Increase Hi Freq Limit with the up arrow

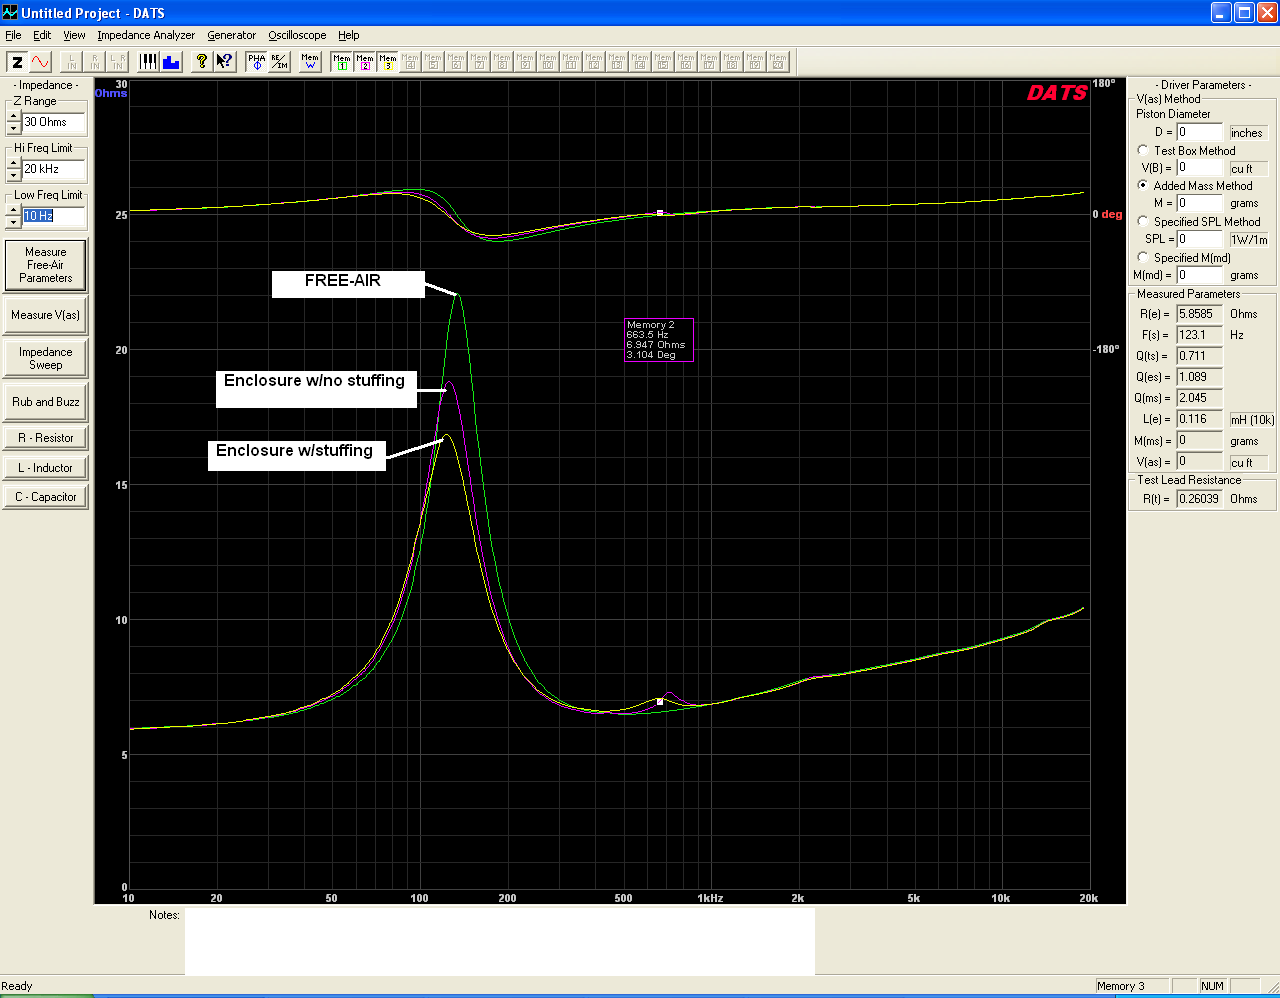coord(14,163)
